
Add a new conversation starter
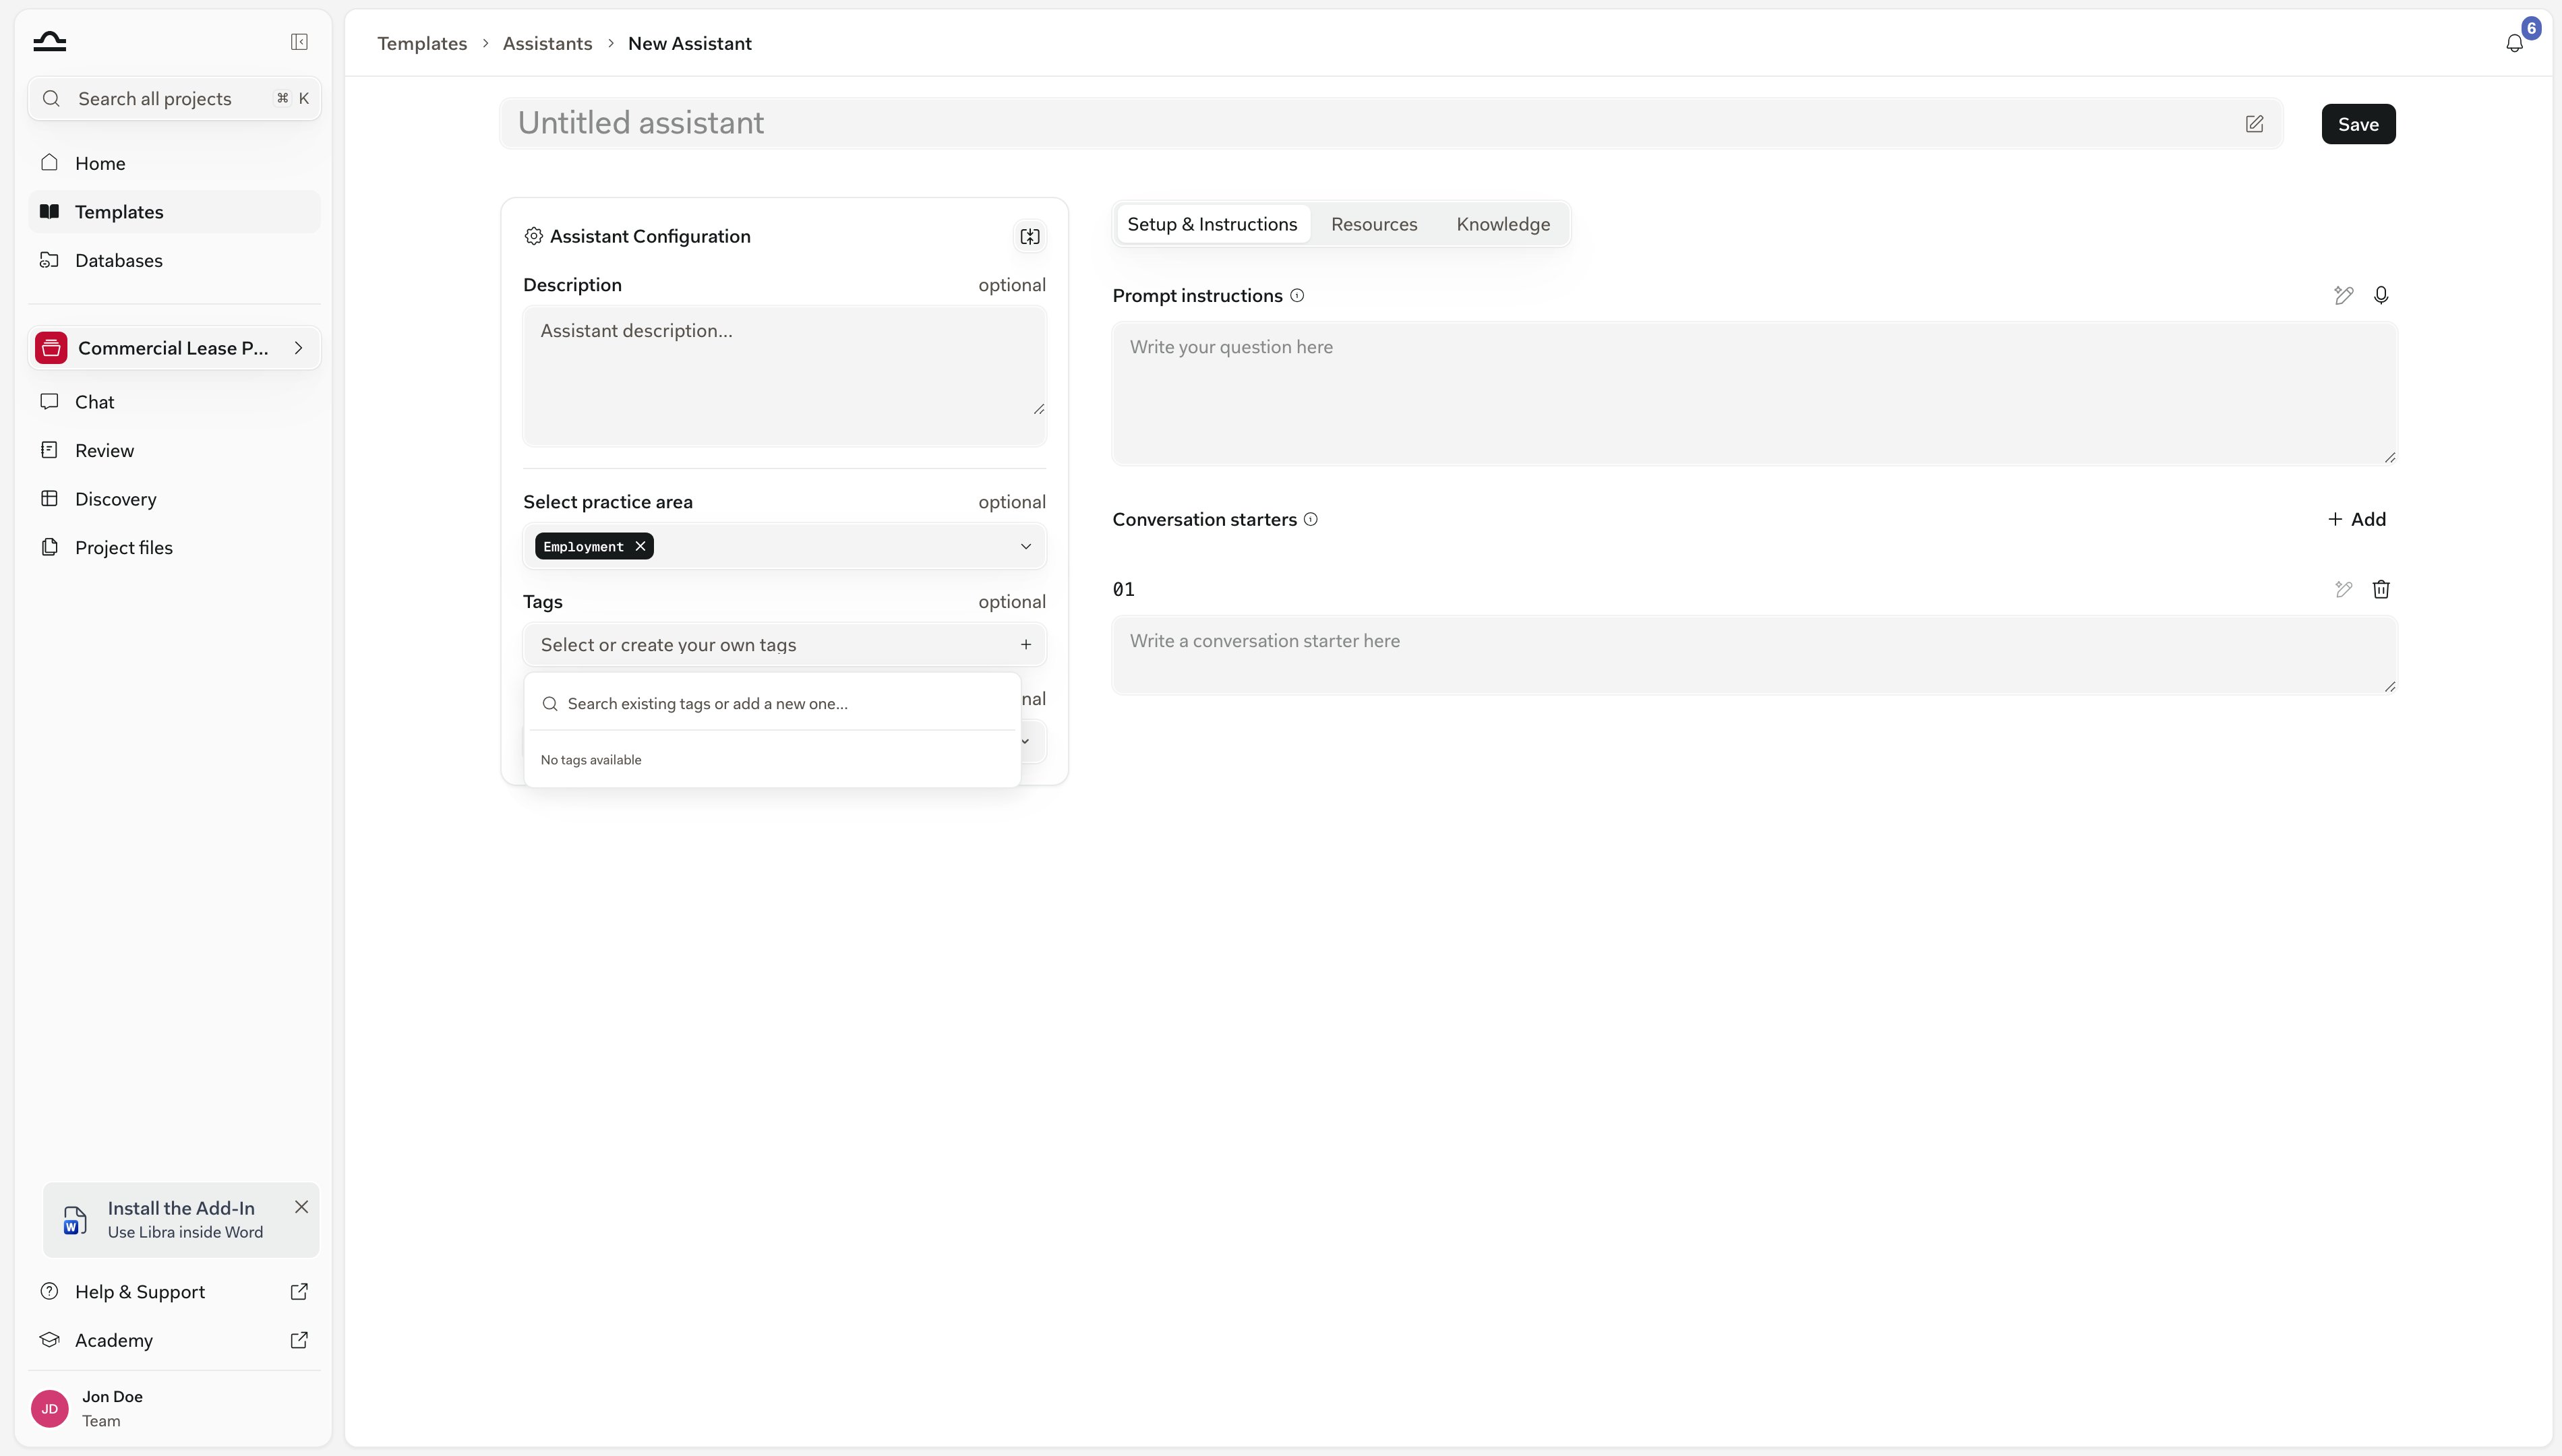pos(2357,519)
